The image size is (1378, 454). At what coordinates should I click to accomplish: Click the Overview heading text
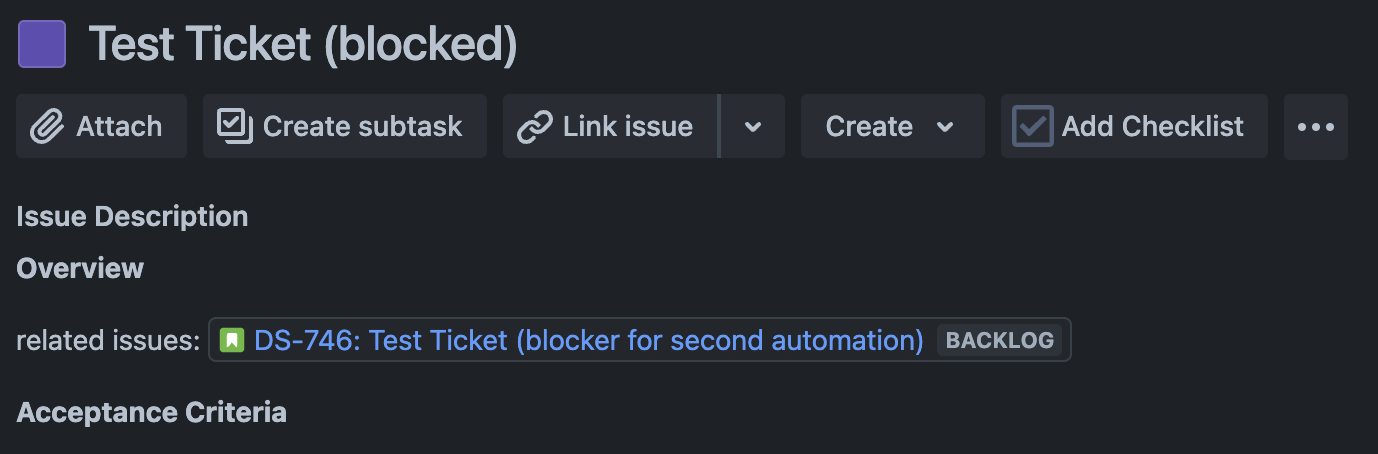80,268
